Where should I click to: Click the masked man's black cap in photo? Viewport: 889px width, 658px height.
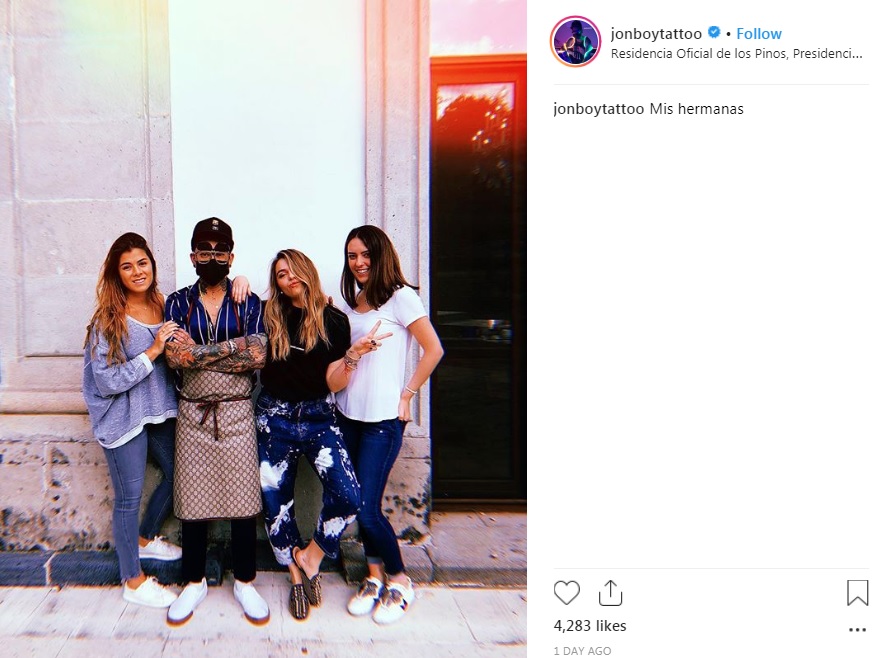pyautogui.click(x=212, y=232)
